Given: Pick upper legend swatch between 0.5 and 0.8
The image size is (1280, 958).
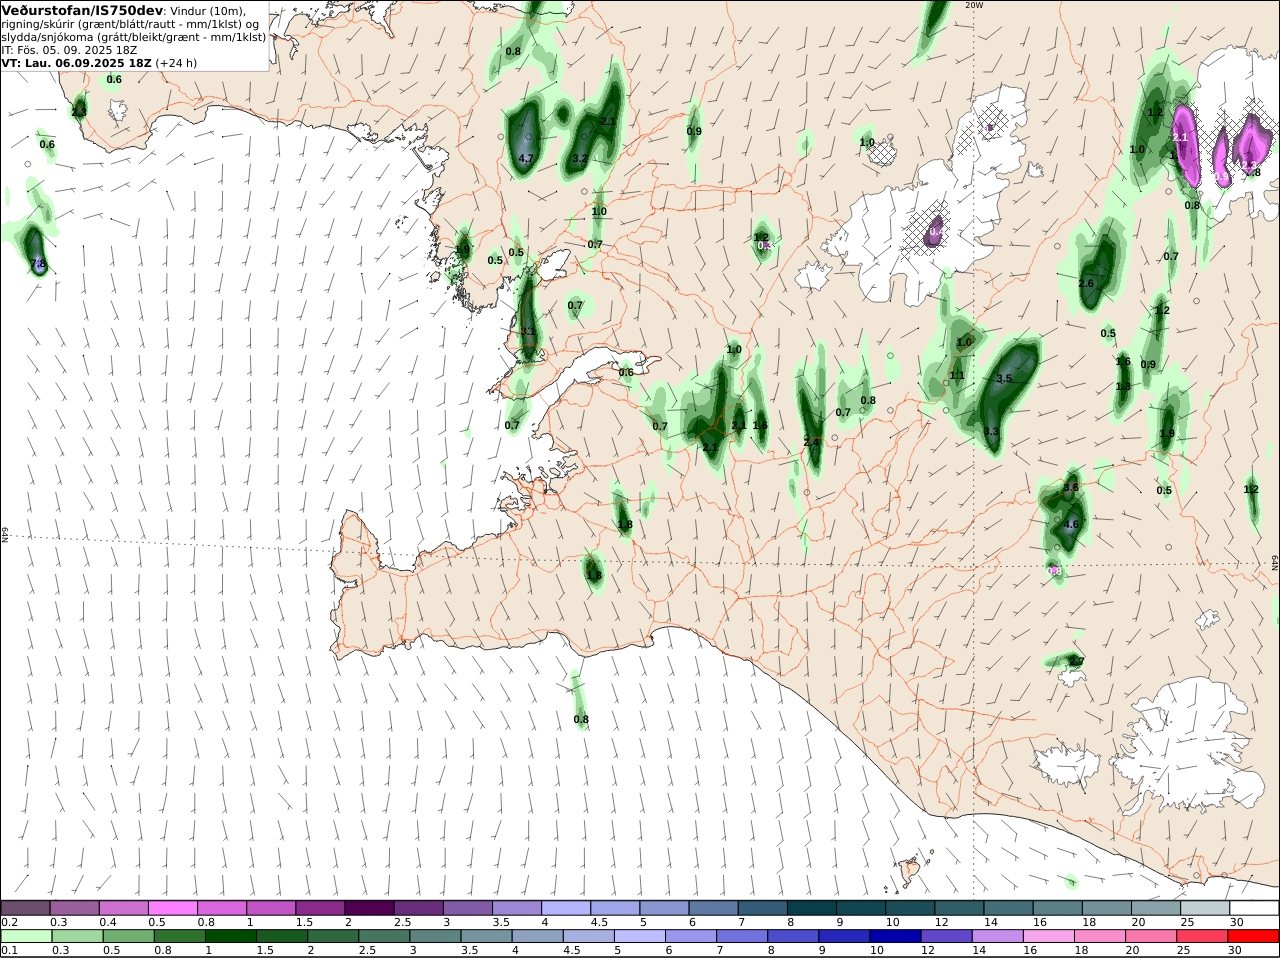Looking at the screenshot, I should (x=173, y=907).
